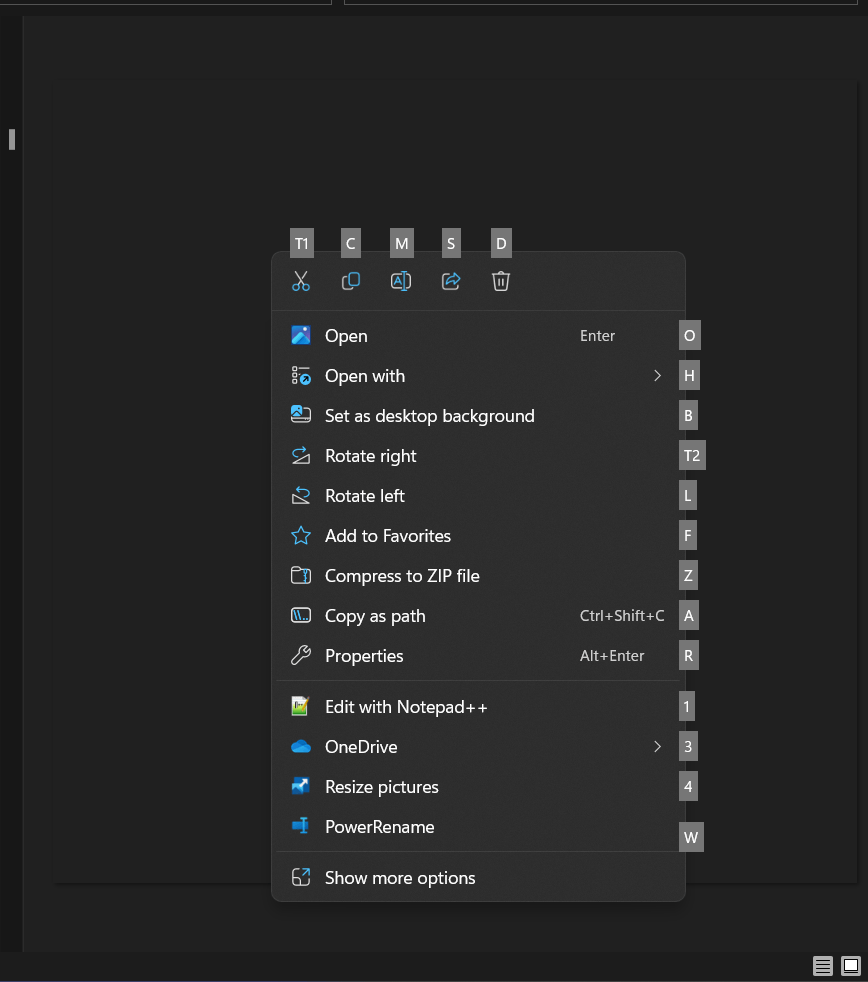Switch to large thumbnails view in status bar
868x982 pixels.
(850, 966)
